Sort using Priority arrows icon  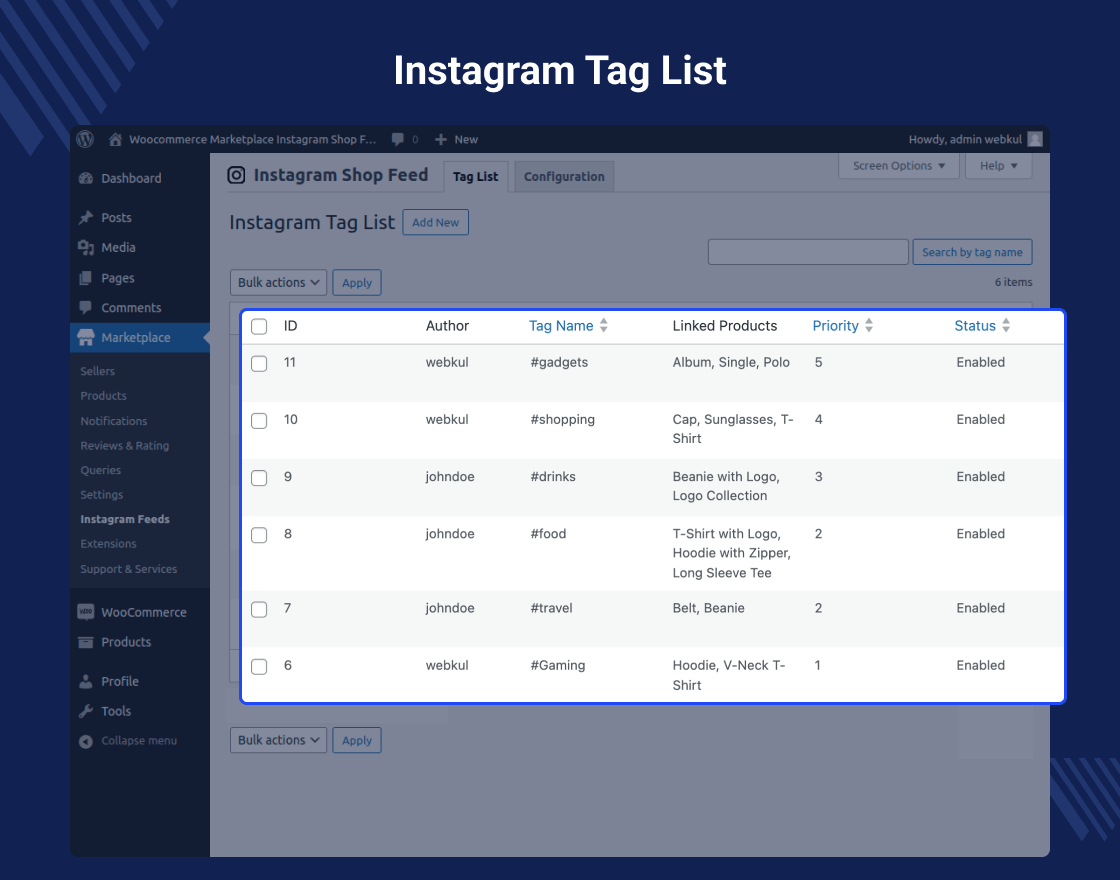(869, 326)
